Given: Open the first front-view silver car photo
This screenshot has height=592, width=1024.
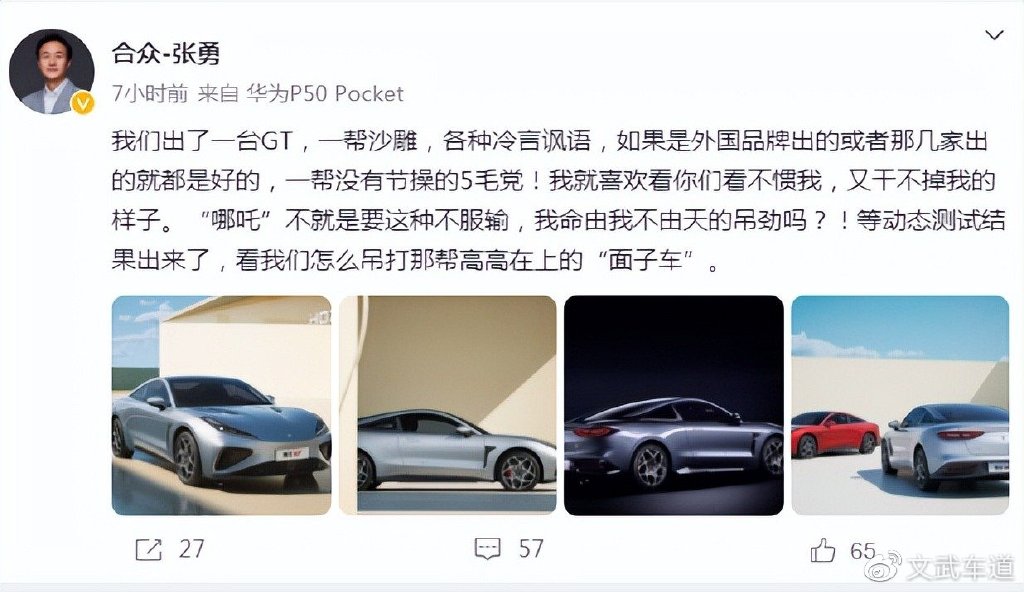Looking at the screenshot, I should tap(221, 405).
